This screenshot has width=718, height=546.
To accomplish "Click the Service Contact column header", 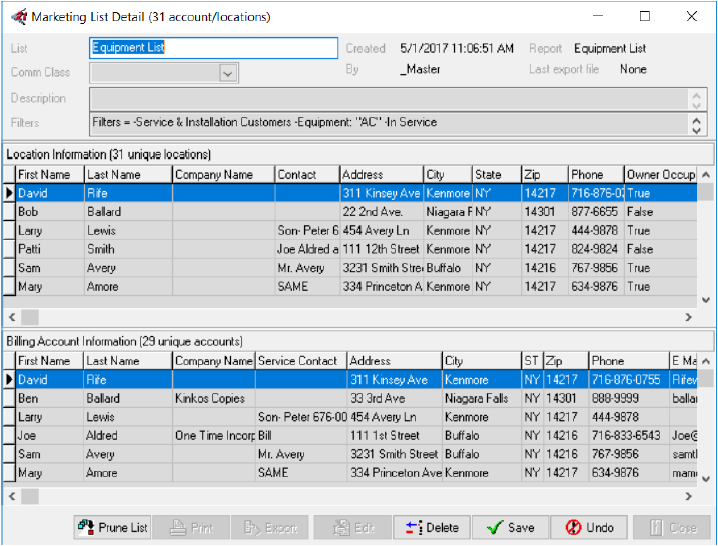I will pyautogui.click(x=301, y=361).
